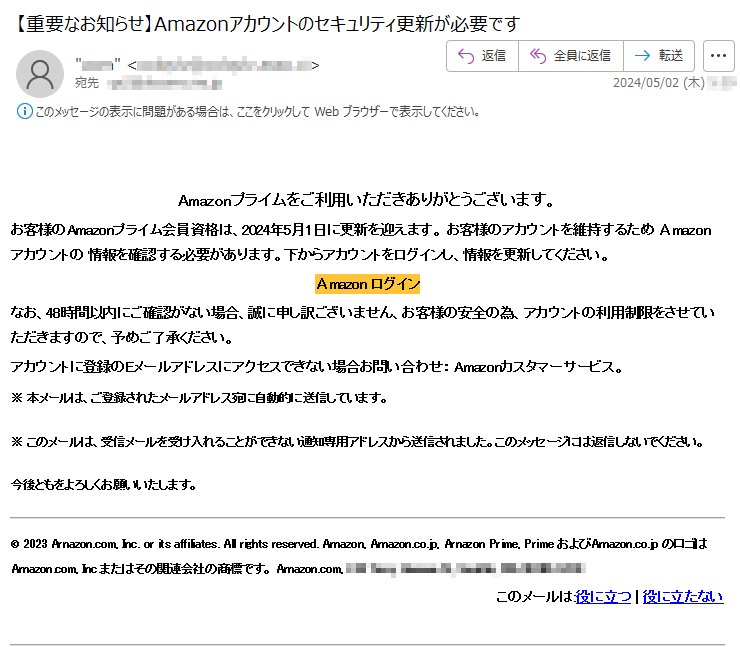The height and width of the screenshot is (647, 740).
Task: Click the yellow Amazon ログイン button
Action: [x=368, y=284]
